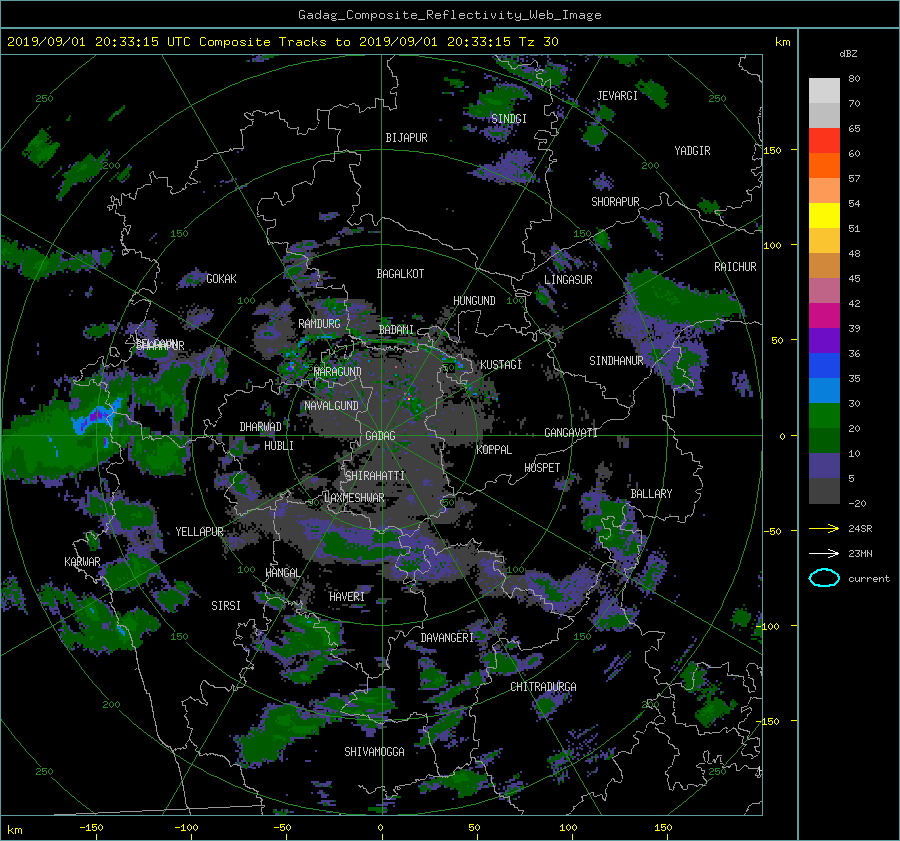Click the DAVANGERI city label
This screenshot has width=900, height=841.
click(447, 638)
